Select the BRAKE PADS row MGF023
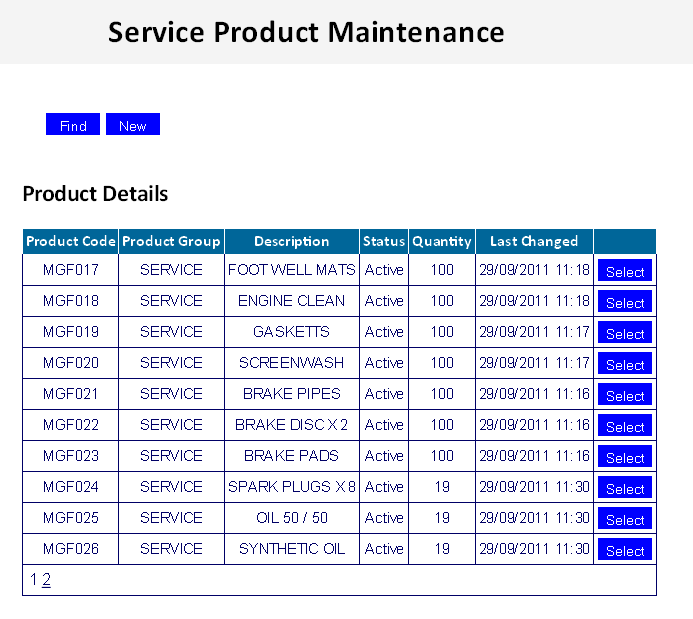The image size is (693, 619). coord(624,456)
